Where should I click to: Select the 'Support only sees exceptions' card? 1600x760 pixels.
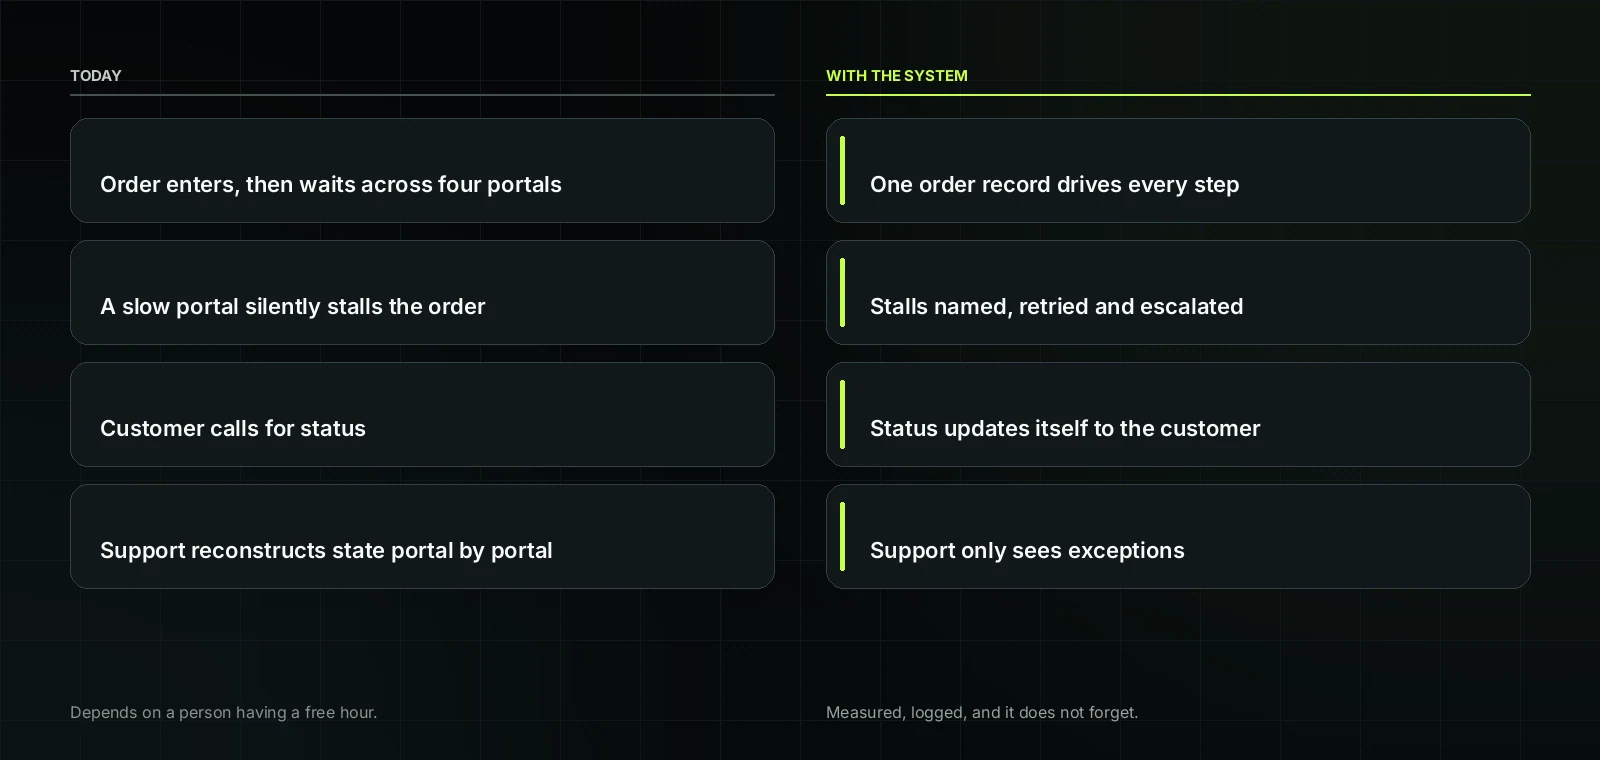click(x=1178, y=537)
